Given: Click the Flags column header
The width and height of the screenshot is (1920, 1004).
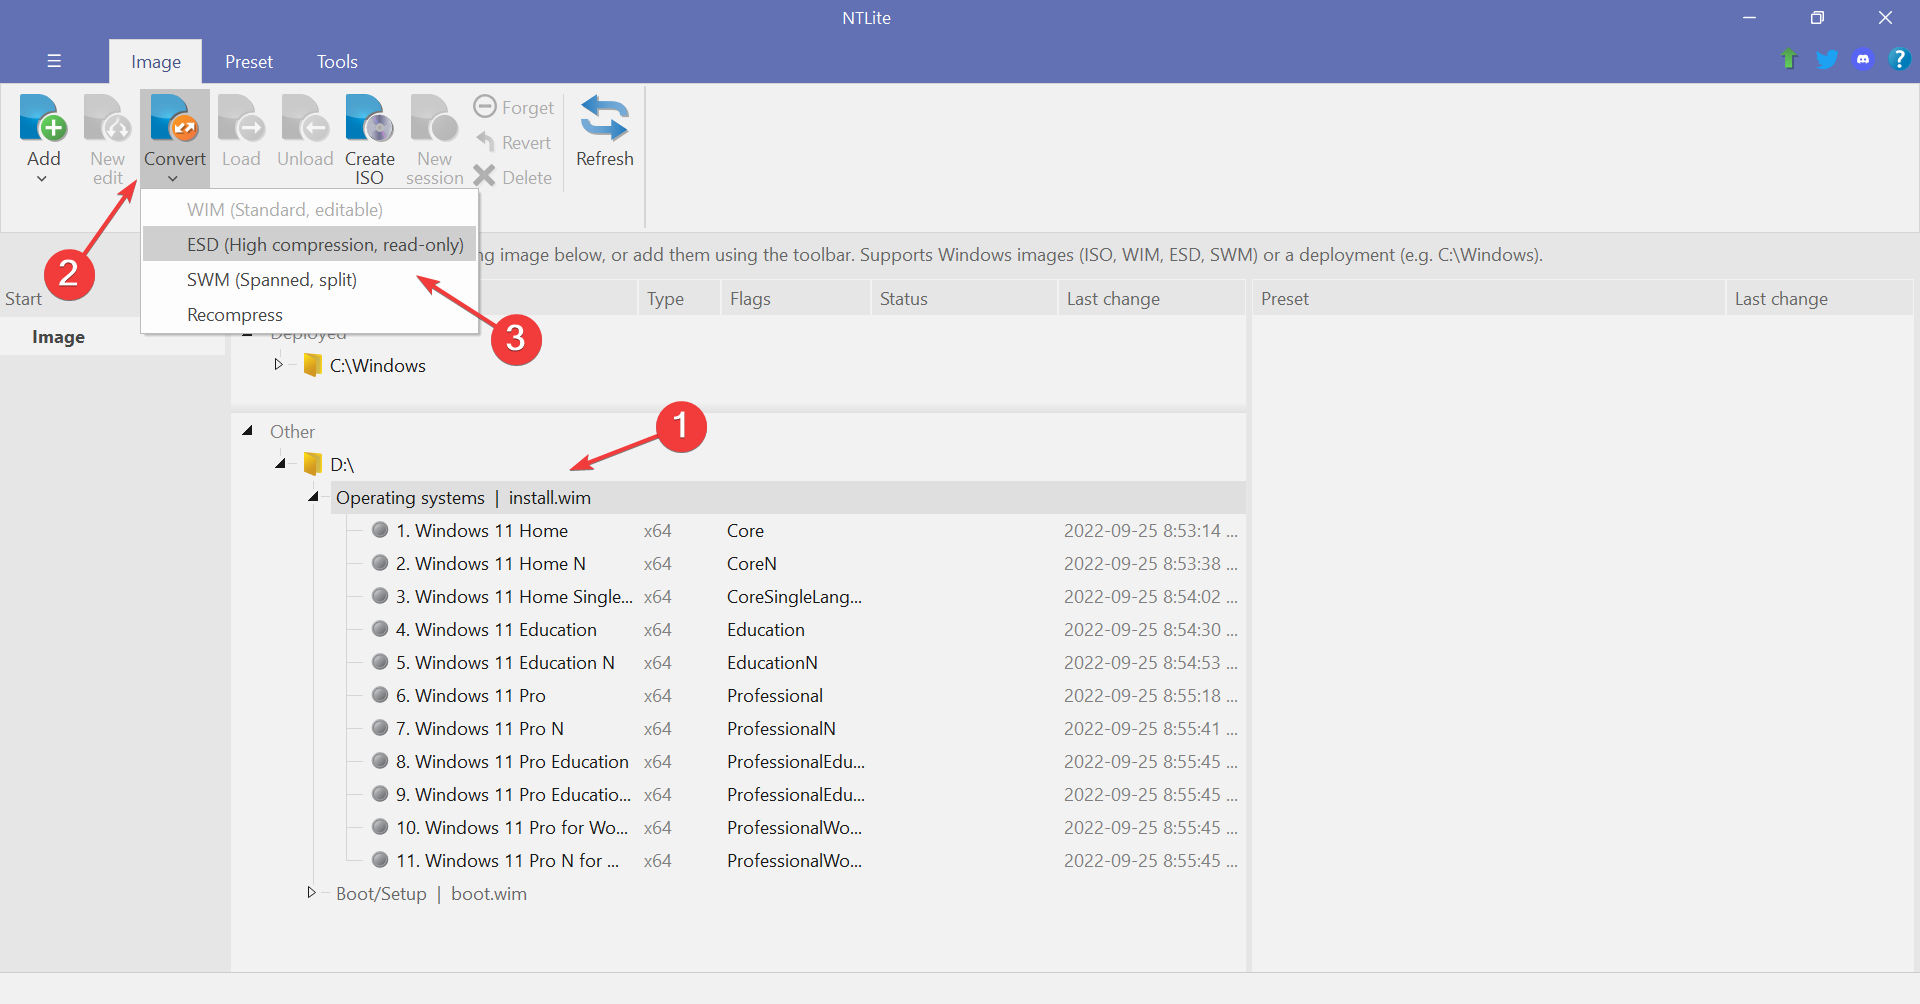Looking at the screenshot, I should [795, 299].
